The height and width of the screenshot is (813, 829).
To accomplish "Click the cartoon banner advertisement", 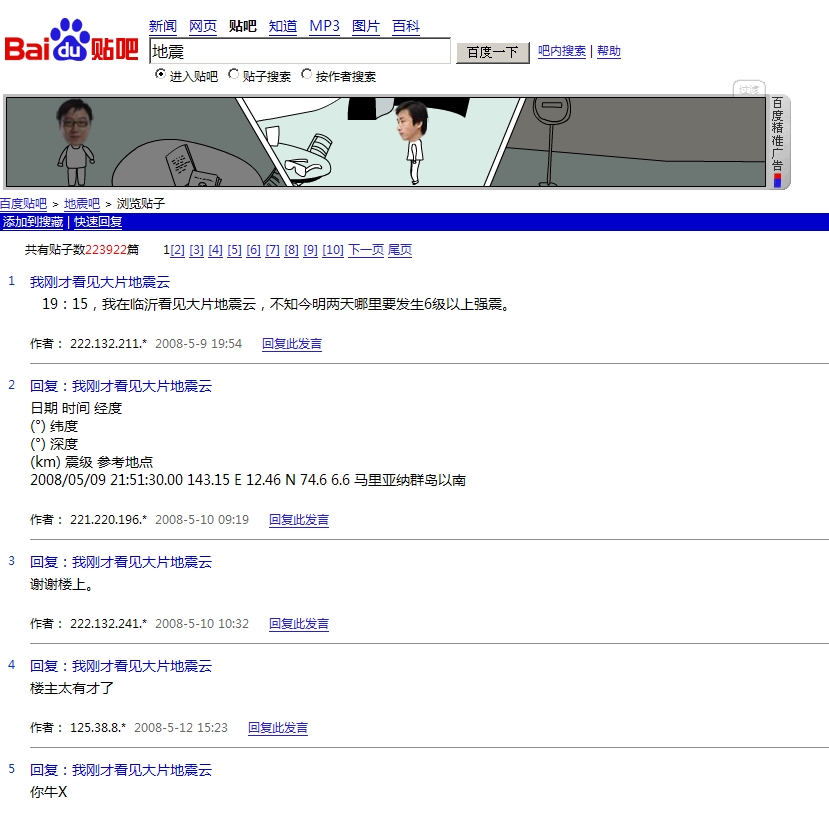I will [385, 142].
